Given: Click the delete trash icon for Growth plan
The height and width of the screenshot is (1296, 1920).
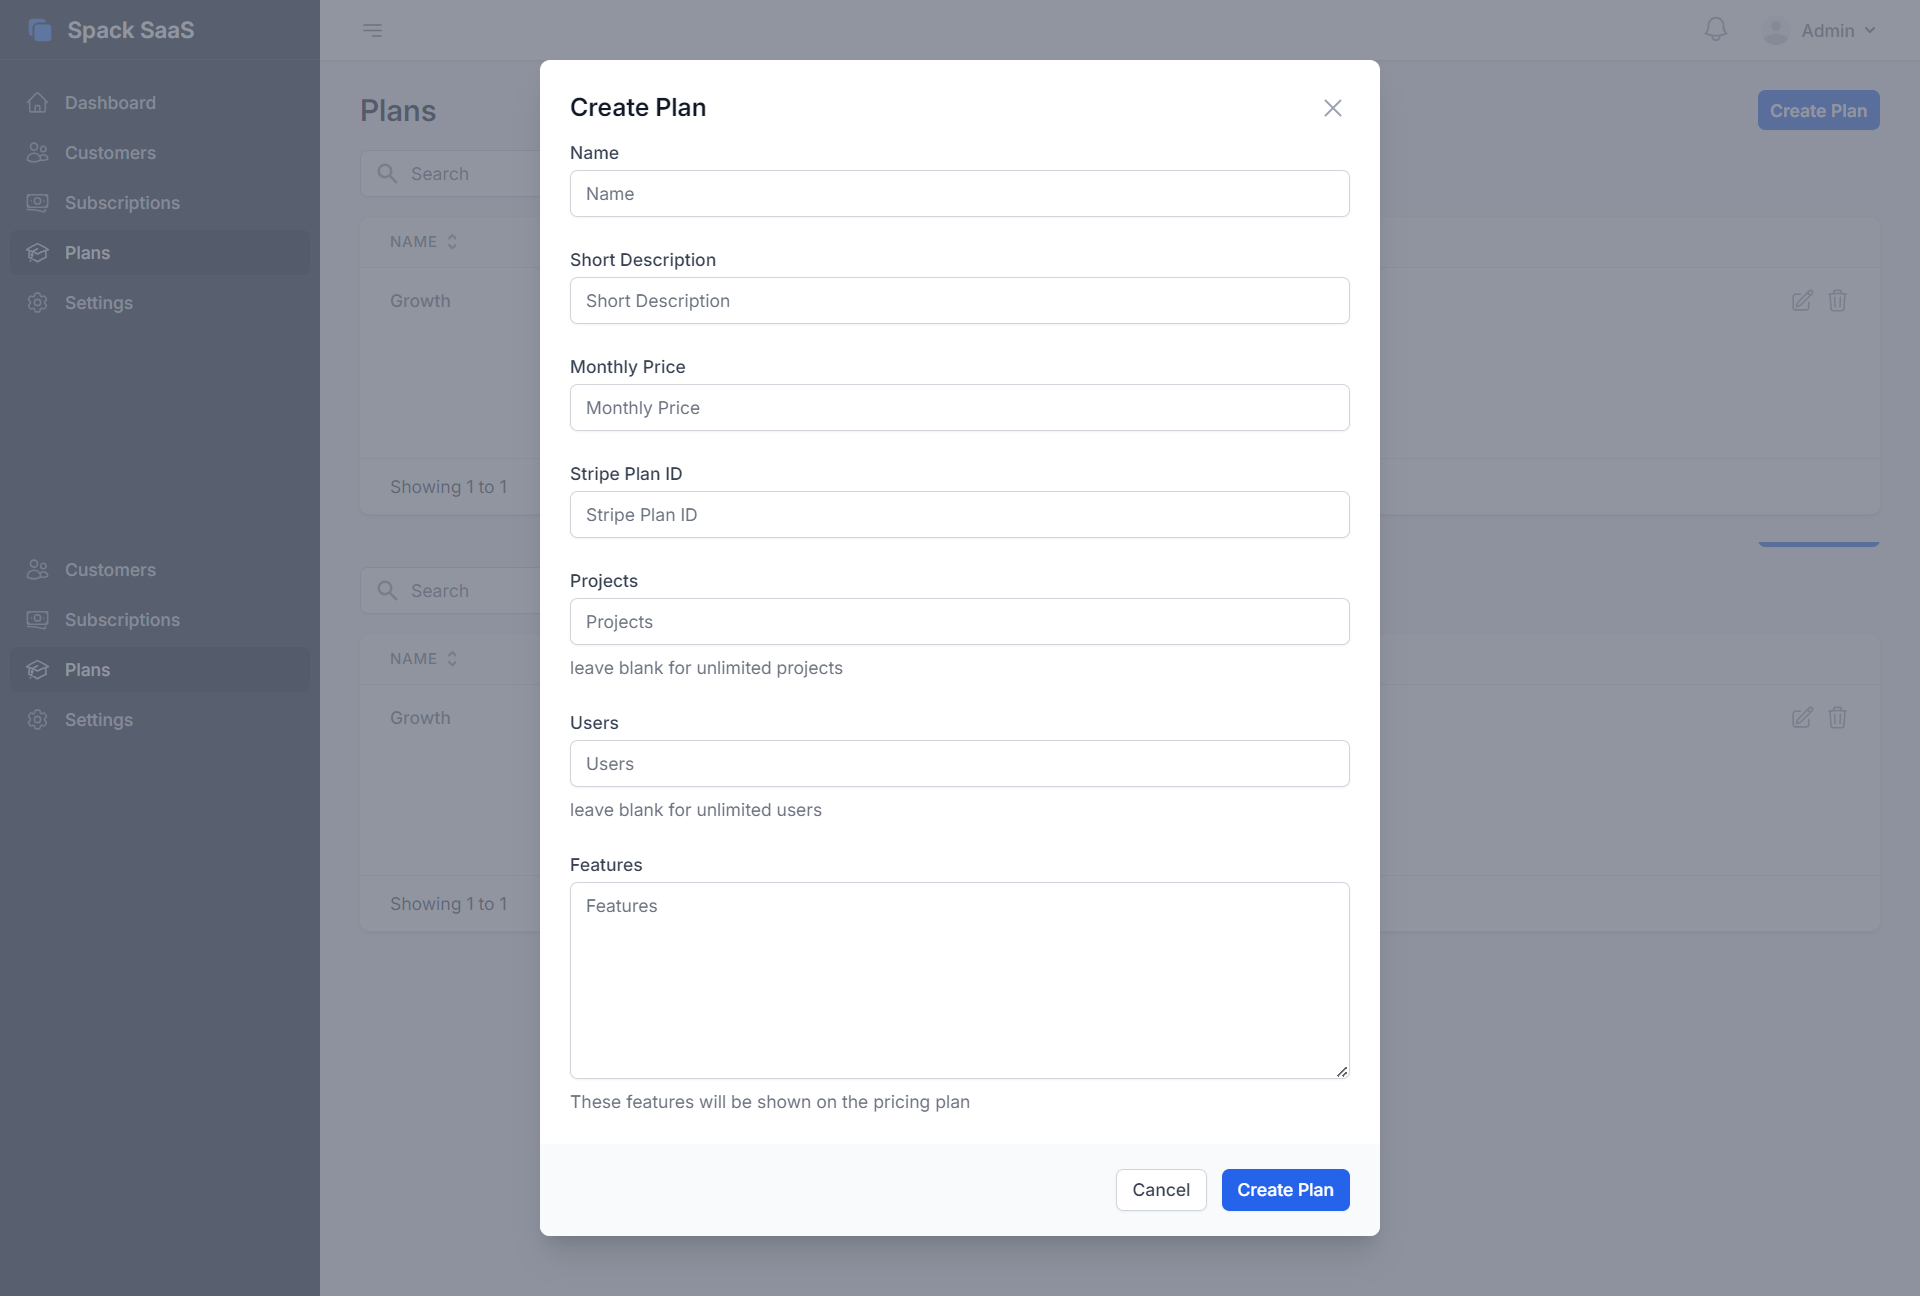Looking at the screenshot, I should click(x=1838, y=298).
